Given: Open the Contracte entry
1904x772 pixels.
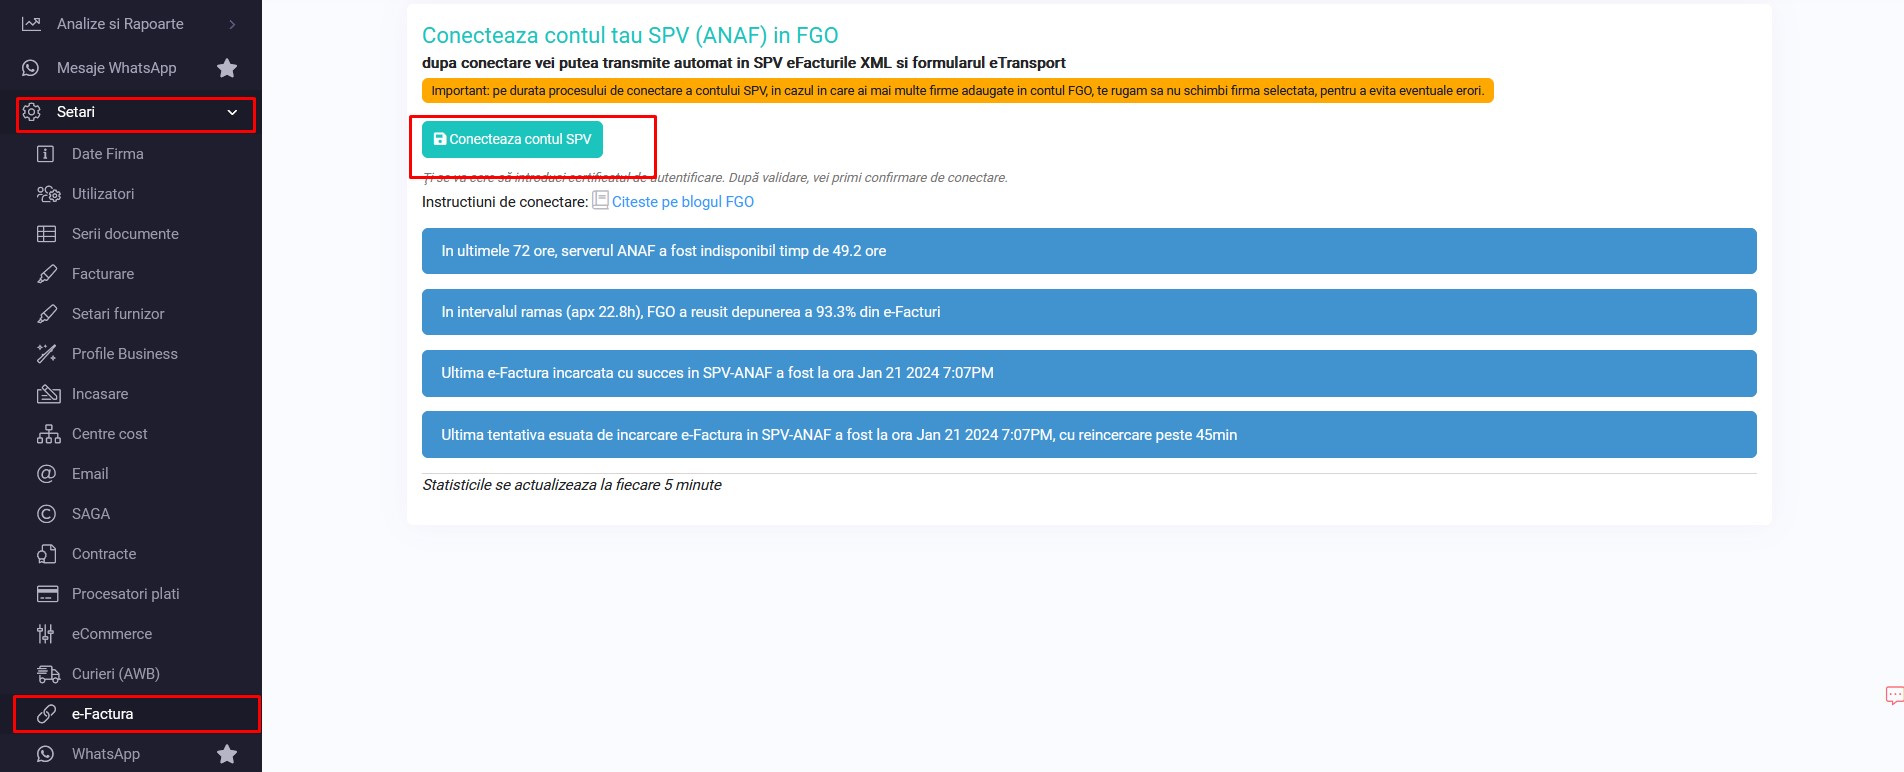Looking at the screenshot, I should (104, 554).
